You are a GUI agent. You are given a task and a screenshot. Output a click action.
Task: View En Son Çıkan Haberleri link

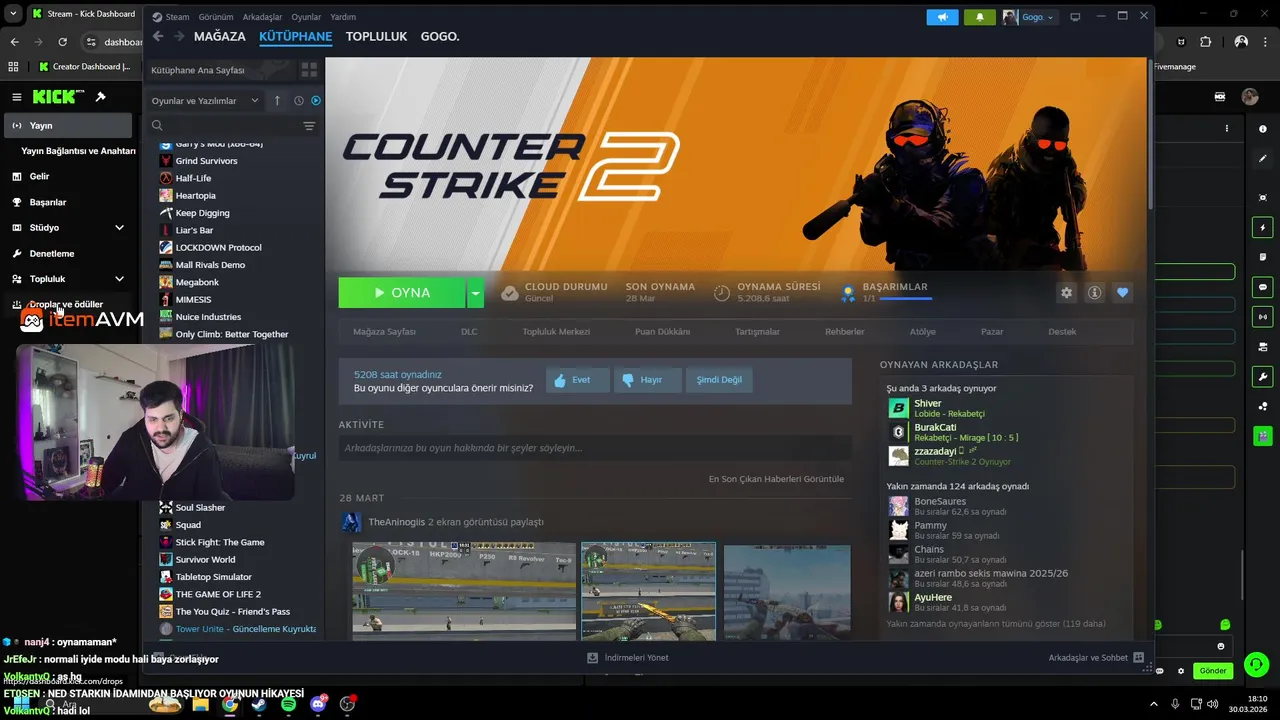click(x=776, y=479)
